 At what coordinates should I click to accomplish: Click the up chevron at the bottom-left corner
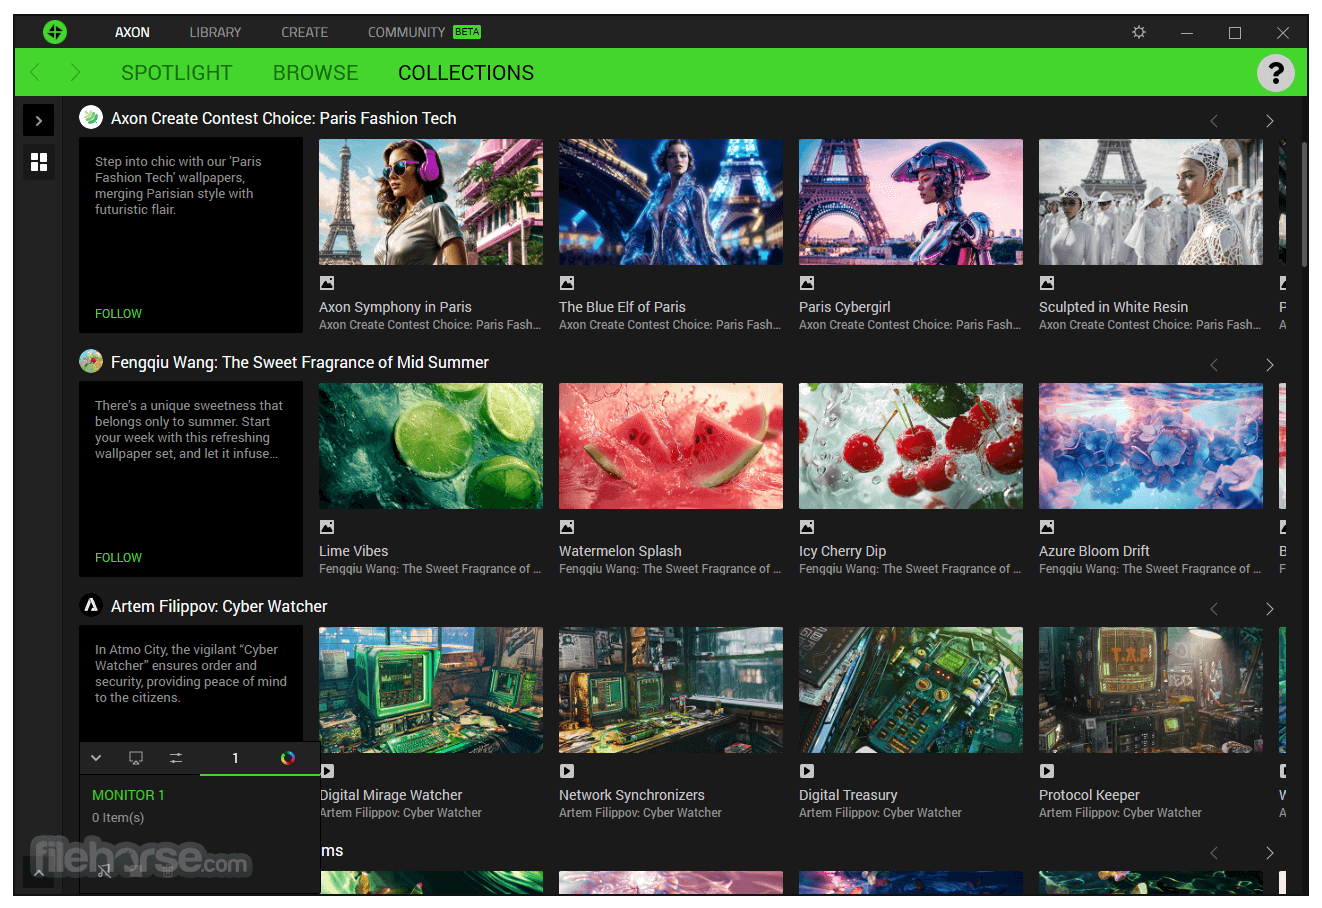tap(39, 873)
